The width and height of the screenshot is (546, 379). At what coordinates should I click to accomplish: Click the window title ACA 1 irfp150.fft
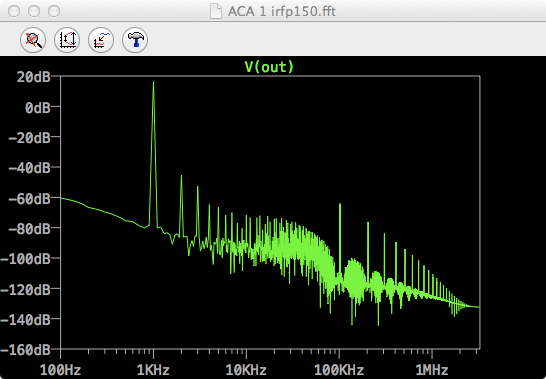(282, 11)
